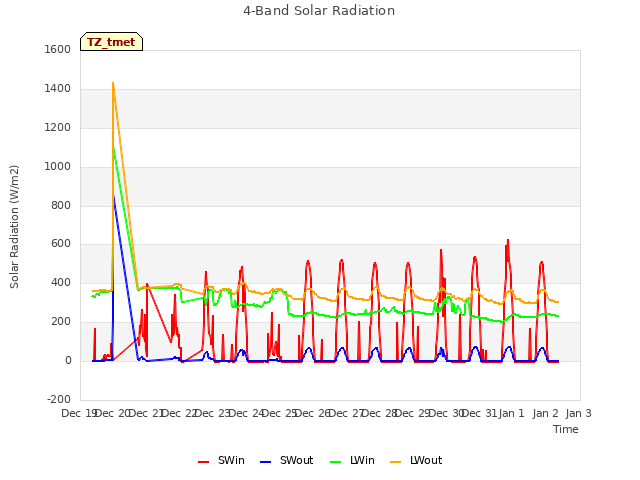Image resolution: width=640 pixels, height=480 pixels.
Task: Click the Dec 19 x-axis label
Action: tap(79, 413)
